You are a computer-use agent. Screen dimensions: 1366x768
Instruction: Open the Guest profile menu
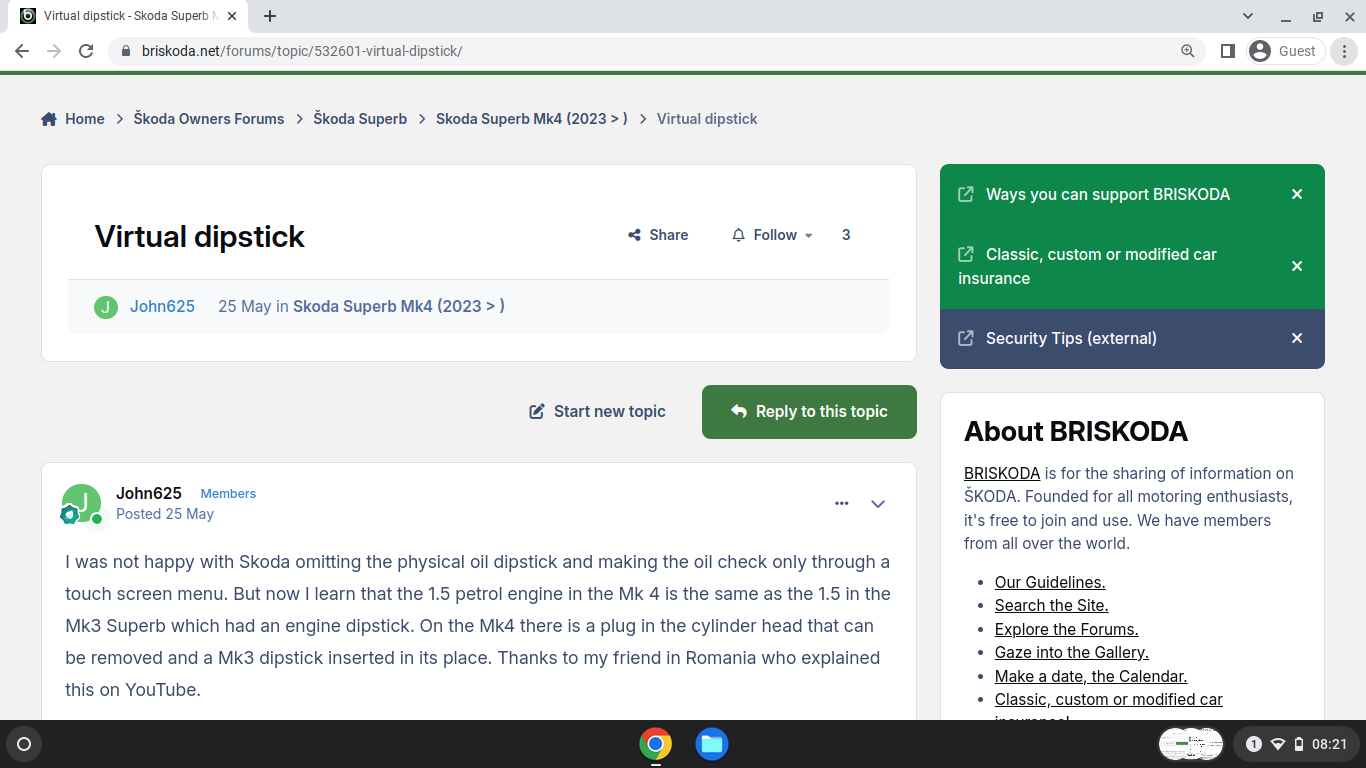(1286, 51)
